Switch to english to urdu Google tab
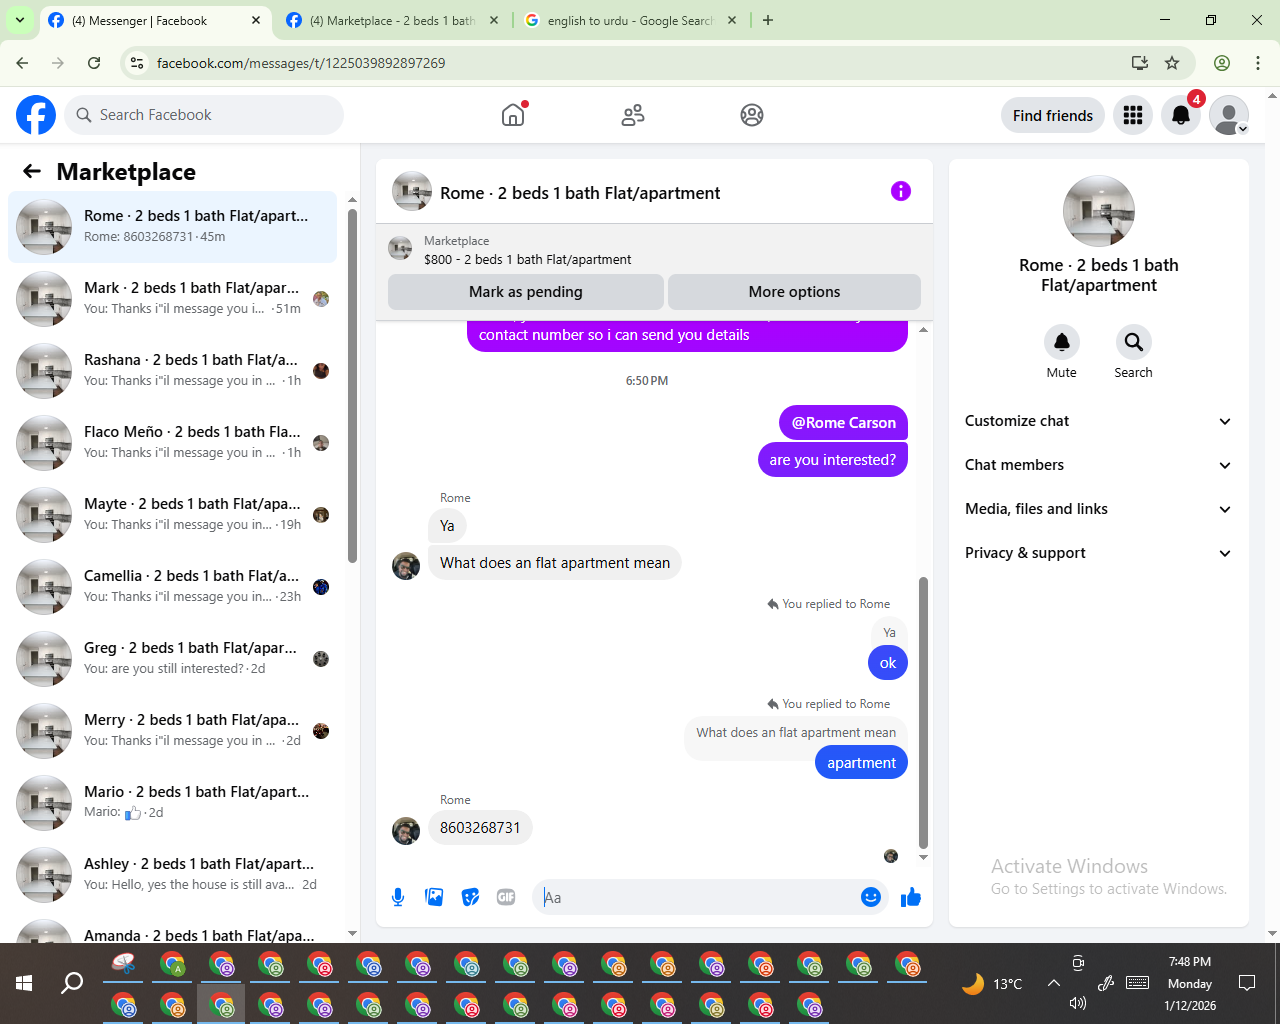The width and height of the screenshot is (1280, 1024). click(x=630, y=20)
